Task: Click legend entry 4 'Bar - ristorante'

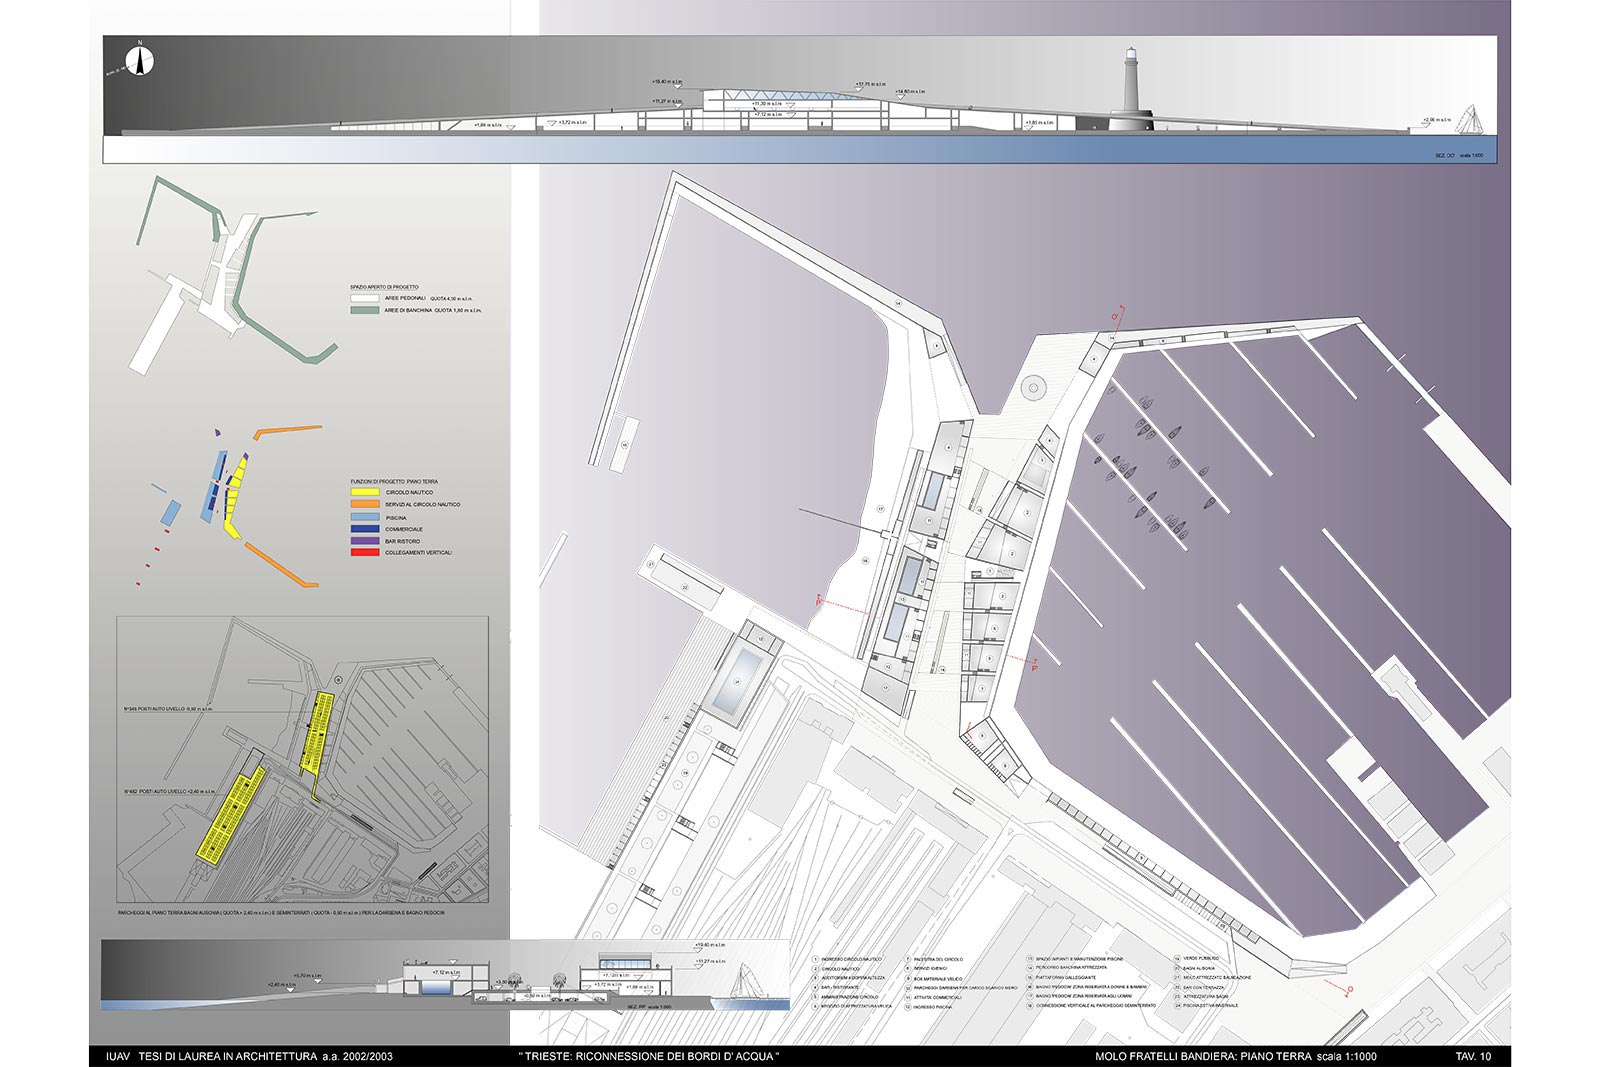Action: pyautogui.click(x=835, y=985)
